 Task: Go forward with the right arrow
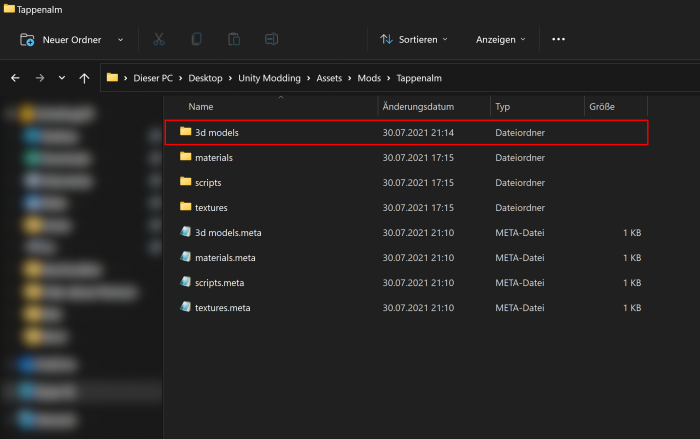[x=40, y=77]
